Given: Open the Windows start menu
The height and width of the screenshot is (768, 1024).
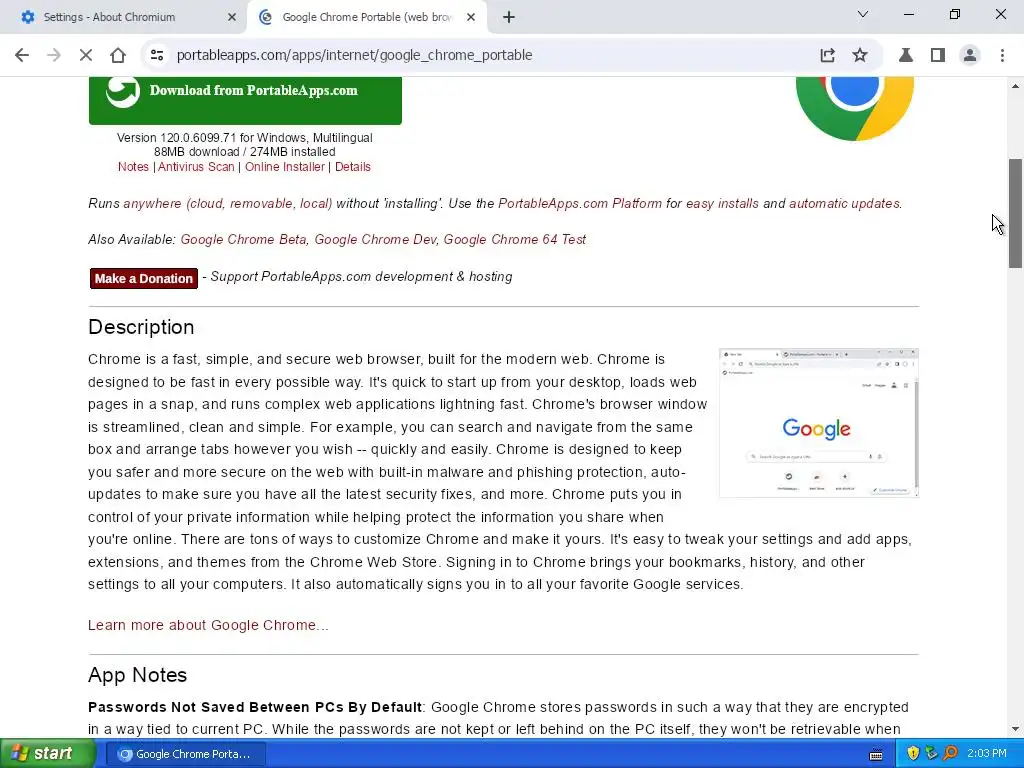Looking at the screenshot, I should 48,754.
